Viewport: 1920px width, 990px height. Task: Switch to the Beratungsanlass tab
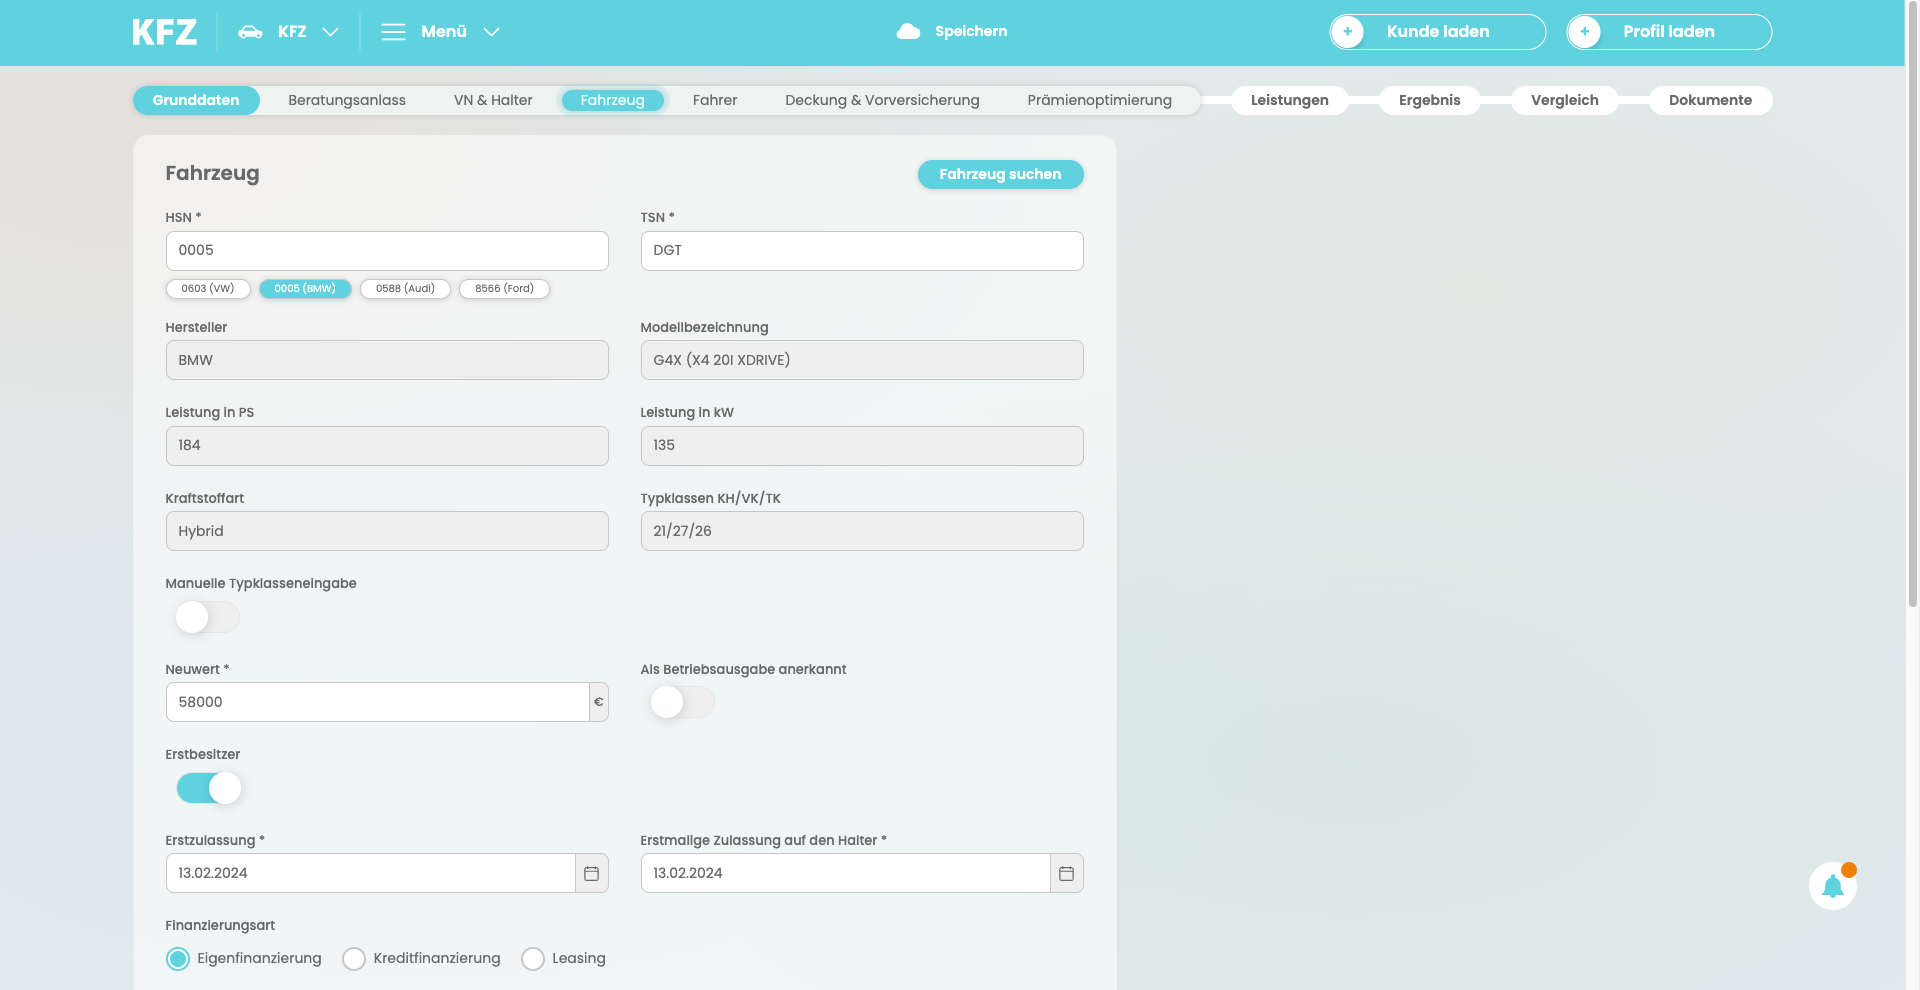coord(347,100)
